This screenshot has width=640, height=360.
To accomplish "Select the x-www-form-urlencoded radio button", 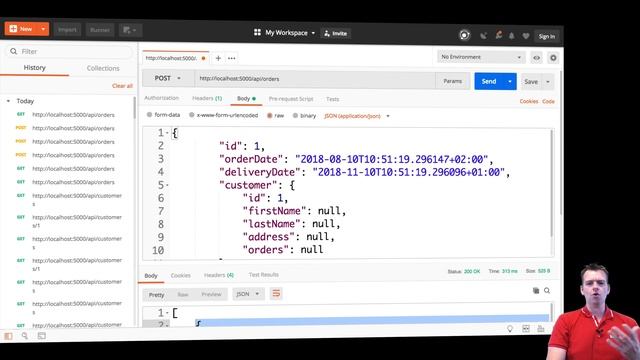I will pos(191,115).
